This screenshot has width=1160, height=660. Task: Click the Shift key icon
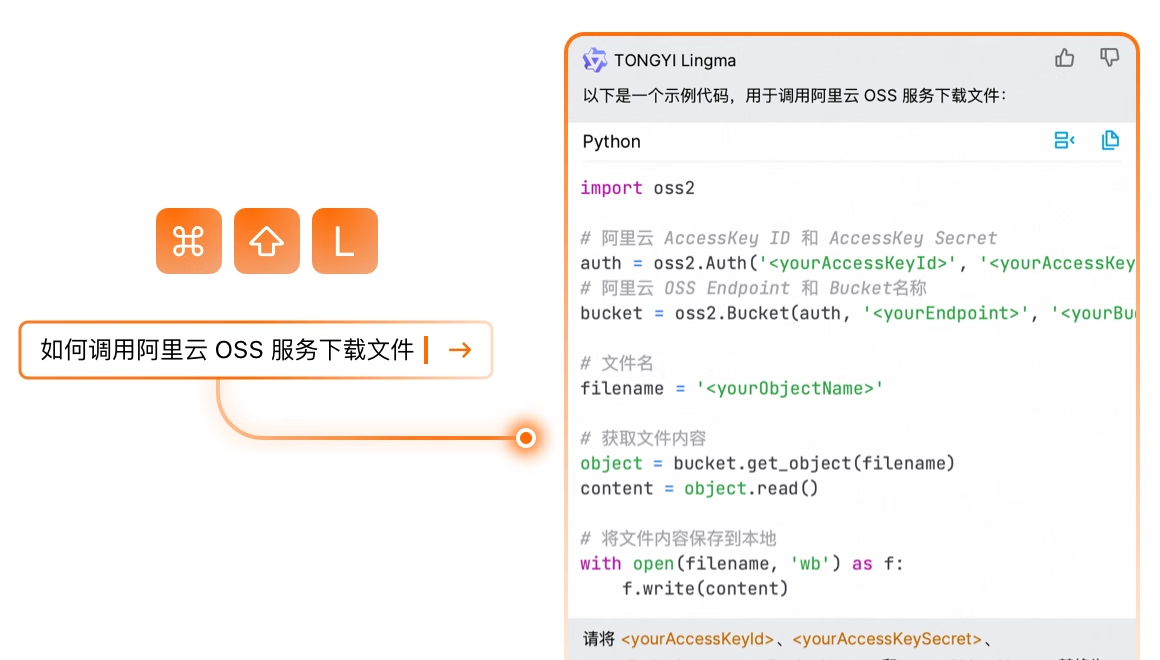point(267,241)
